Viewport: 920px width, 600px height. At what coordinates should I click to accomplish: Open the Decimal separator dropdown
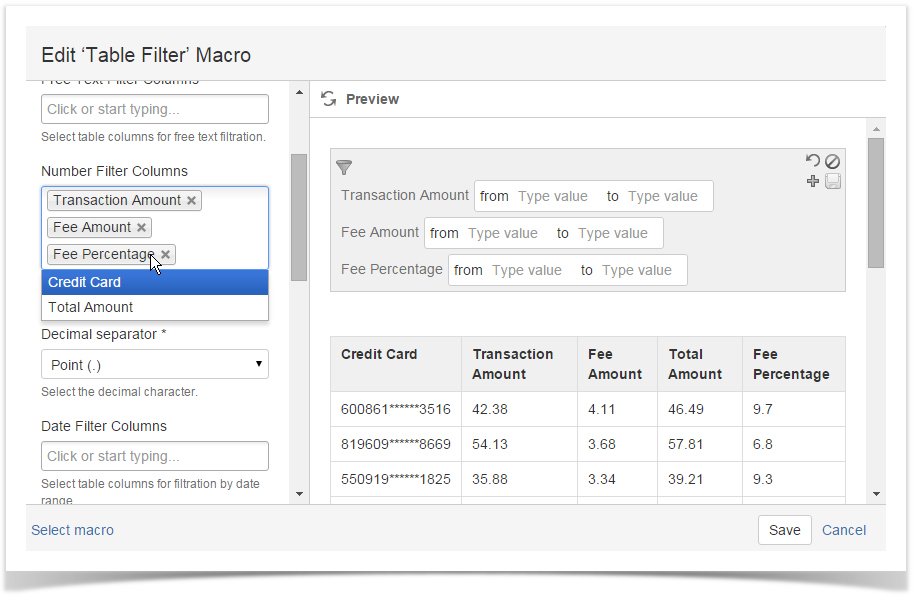(154, 364)
